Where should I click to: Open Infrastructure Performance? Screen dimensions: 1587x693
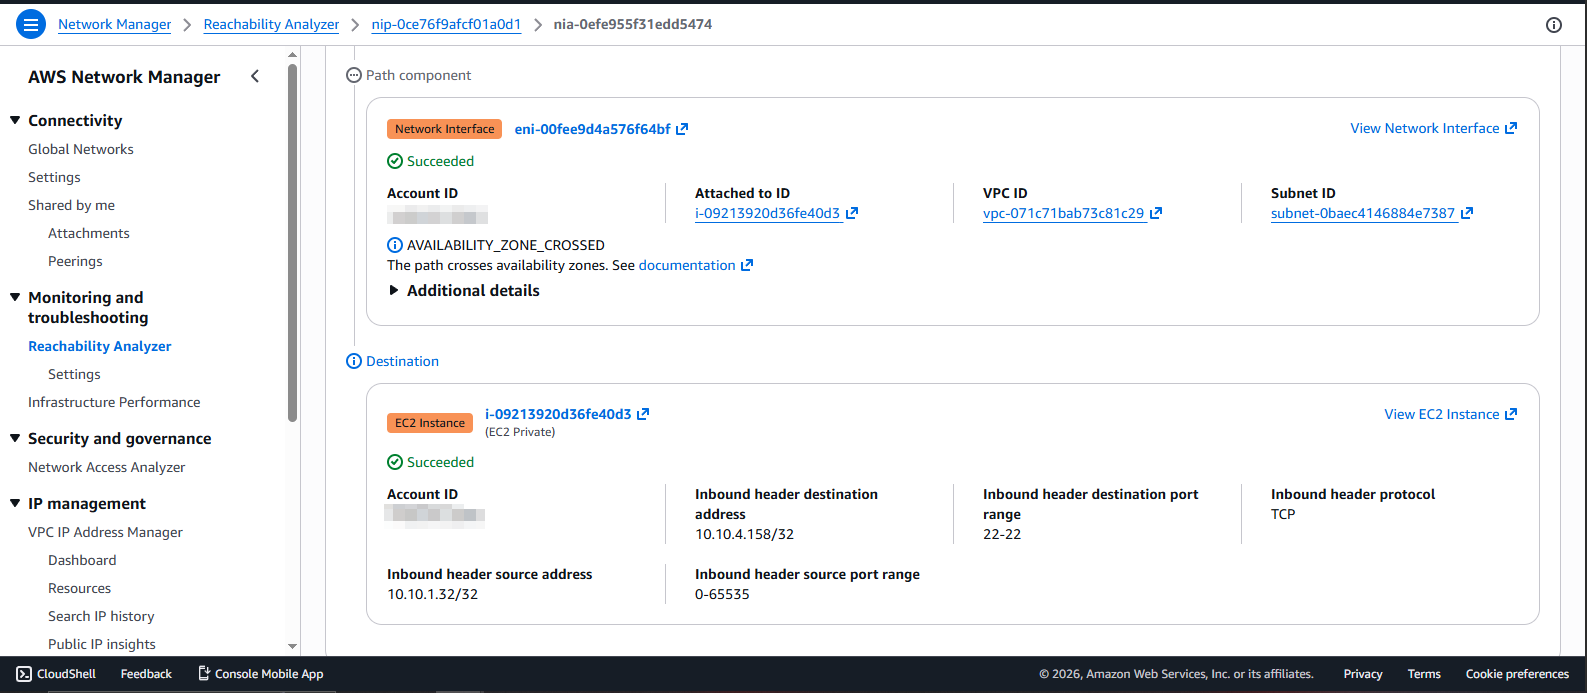(114, 402)
